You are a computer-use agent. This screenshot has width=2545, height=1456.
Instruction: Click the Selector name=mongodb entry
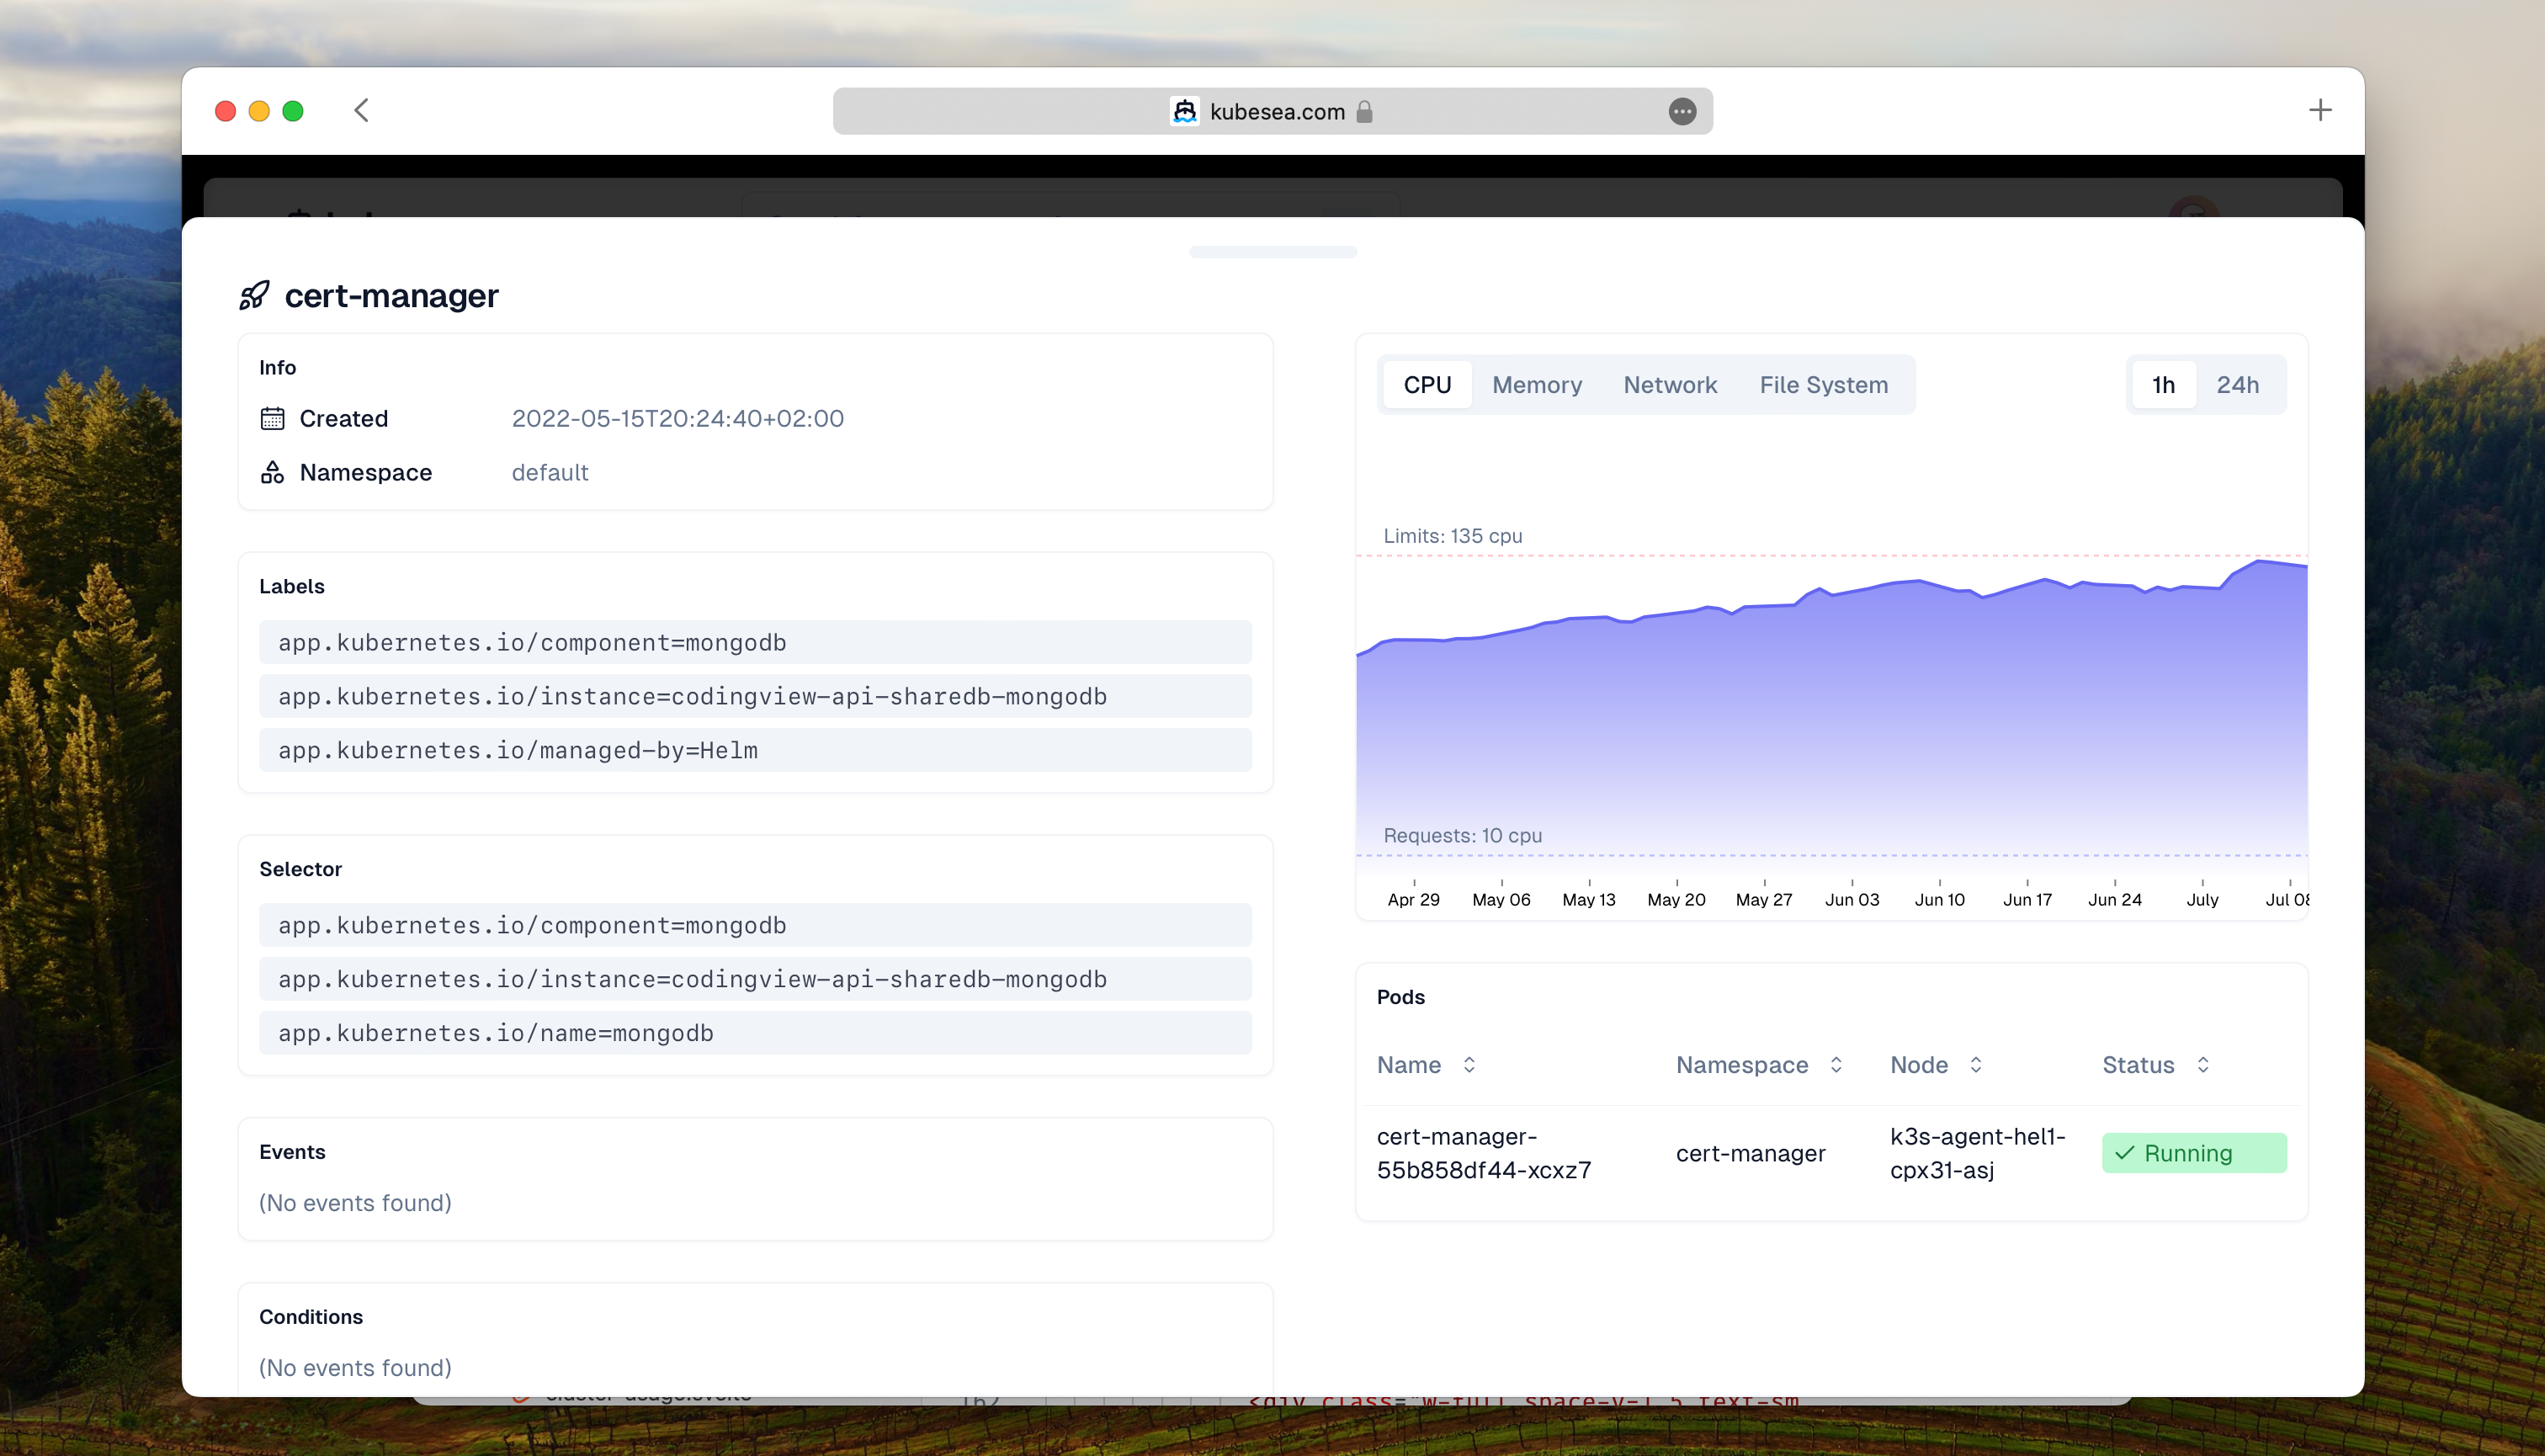point(755,1033)
